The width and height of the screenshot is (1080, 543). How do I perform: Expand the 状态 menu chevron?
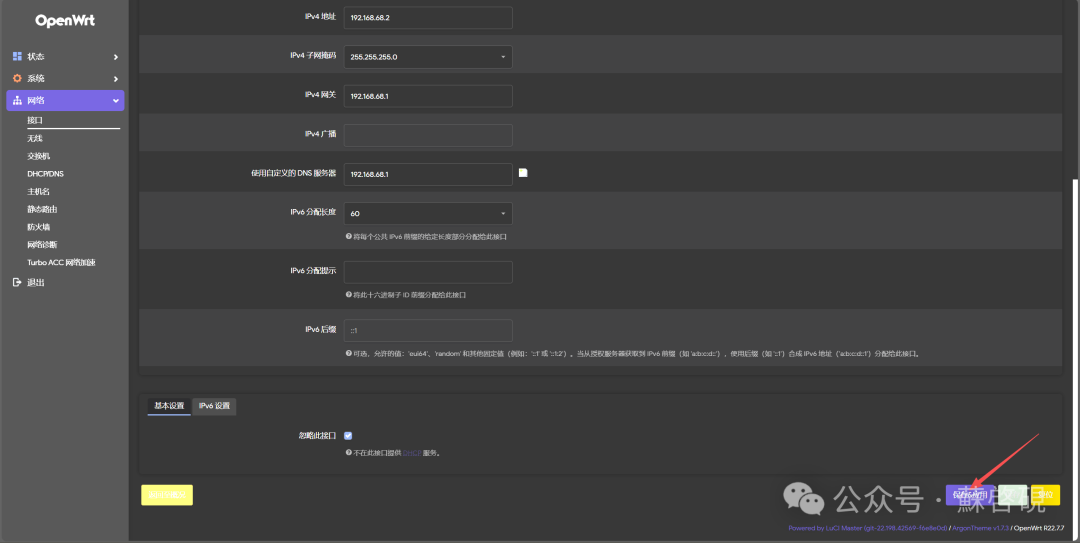click(116, 57)
